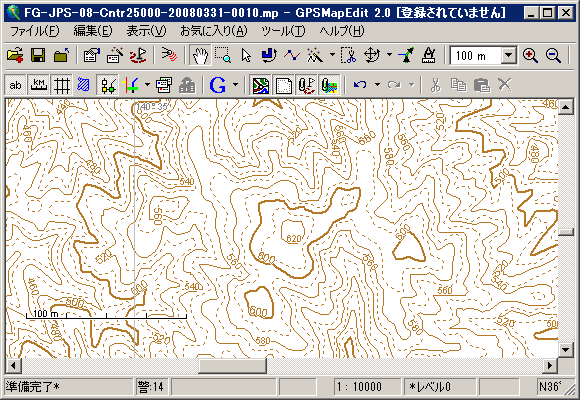Open the redo history dropdown arrow
Screen dimensions: 580x400
point(411,85)
